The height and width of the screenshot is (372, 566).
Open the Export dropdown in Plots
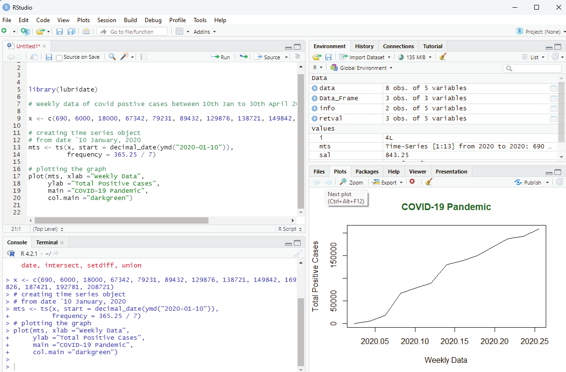click(388, 182)
